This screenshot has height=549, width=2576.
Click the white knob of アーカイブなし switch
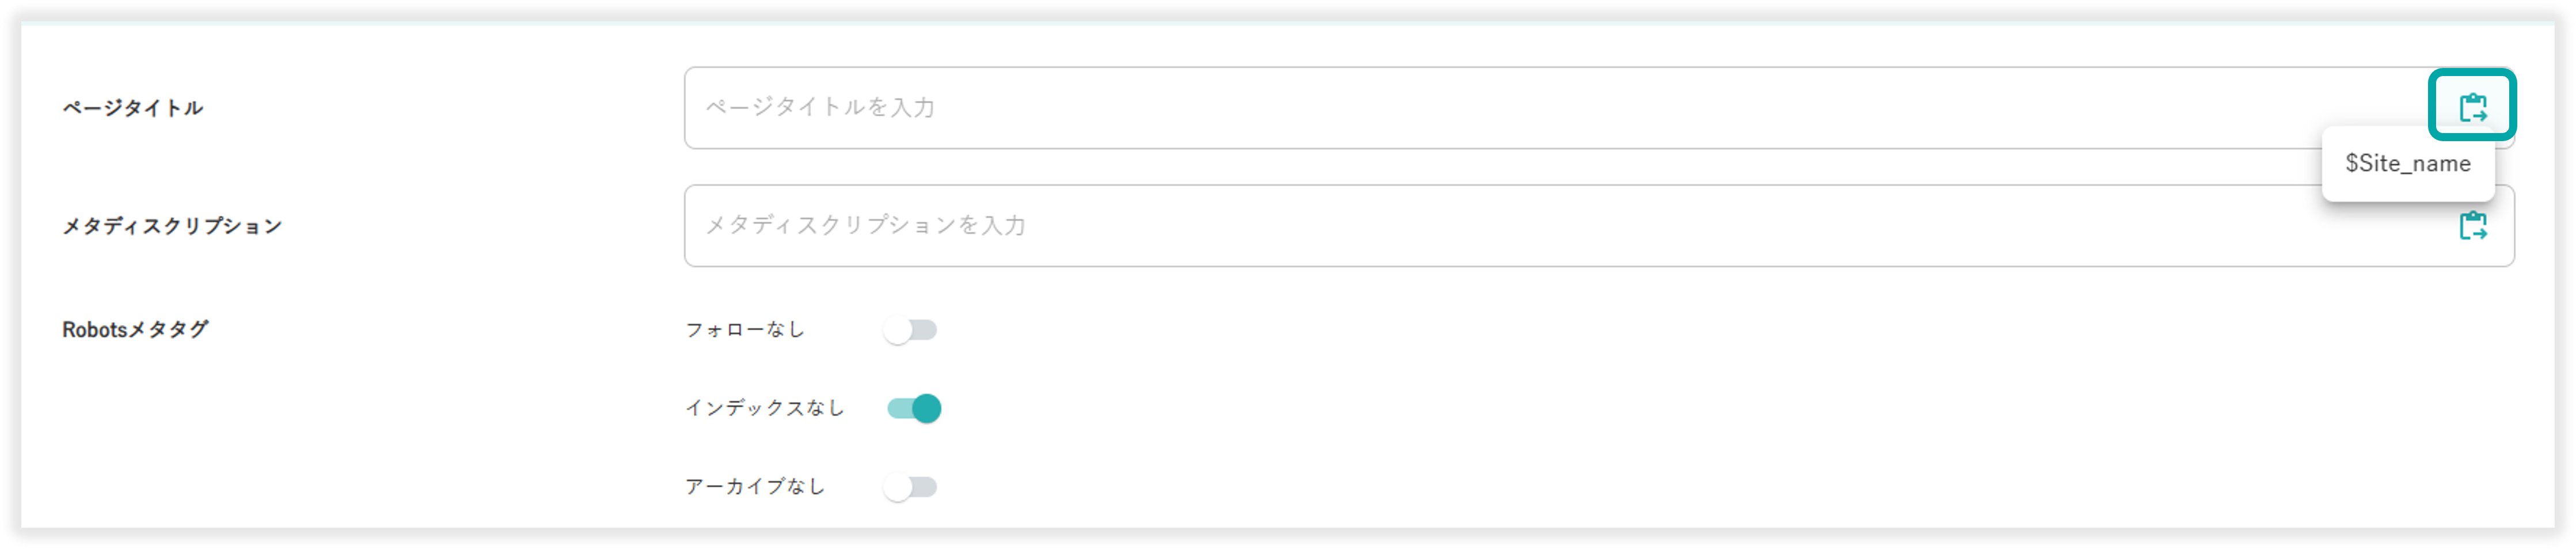(898, 487)
